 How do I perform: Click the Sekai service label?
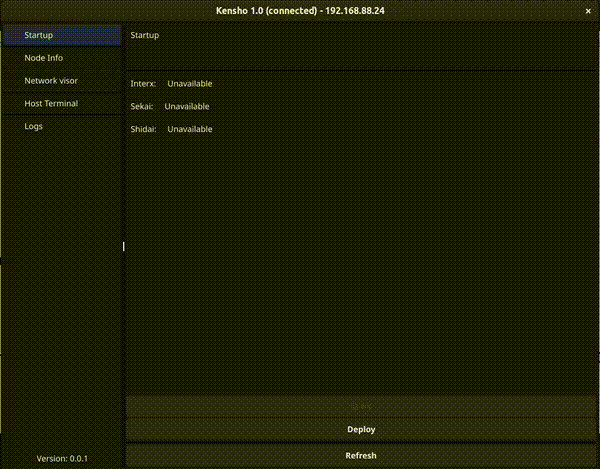[142, 106]
